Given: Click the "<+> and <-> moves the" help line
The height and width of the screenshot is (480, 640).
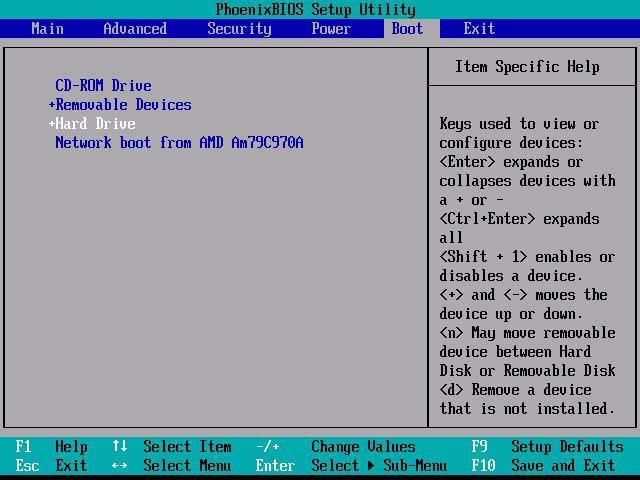Looking at the screenshot, I should (523, 295).
